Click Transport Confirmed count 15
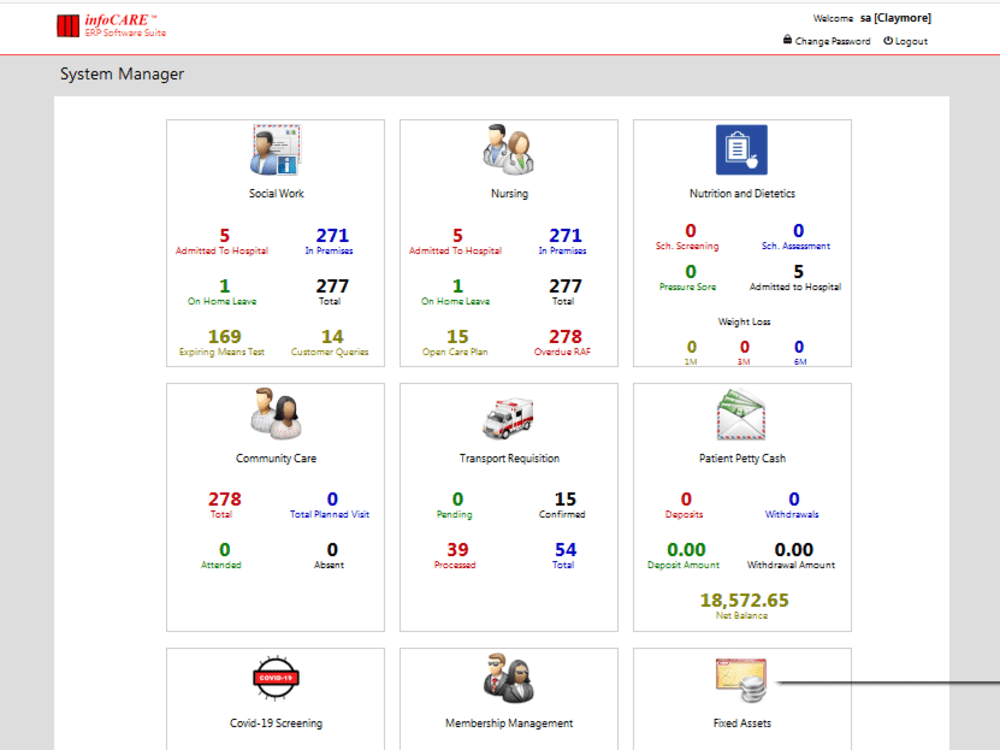Viewport: 1000px width, 750px height. (x=565, y=499)
